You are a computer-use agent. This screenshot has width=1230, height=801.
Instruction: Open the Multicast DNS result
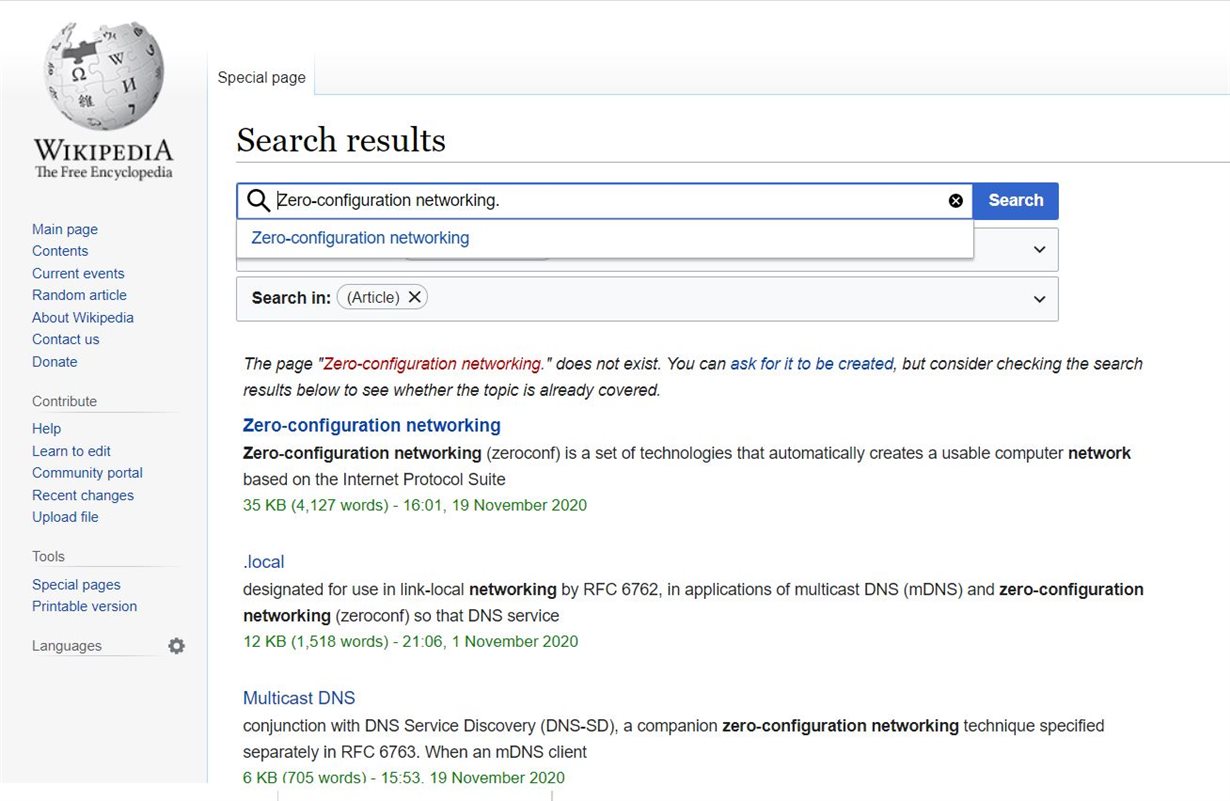pyautogui.click(x=299, y=698)
